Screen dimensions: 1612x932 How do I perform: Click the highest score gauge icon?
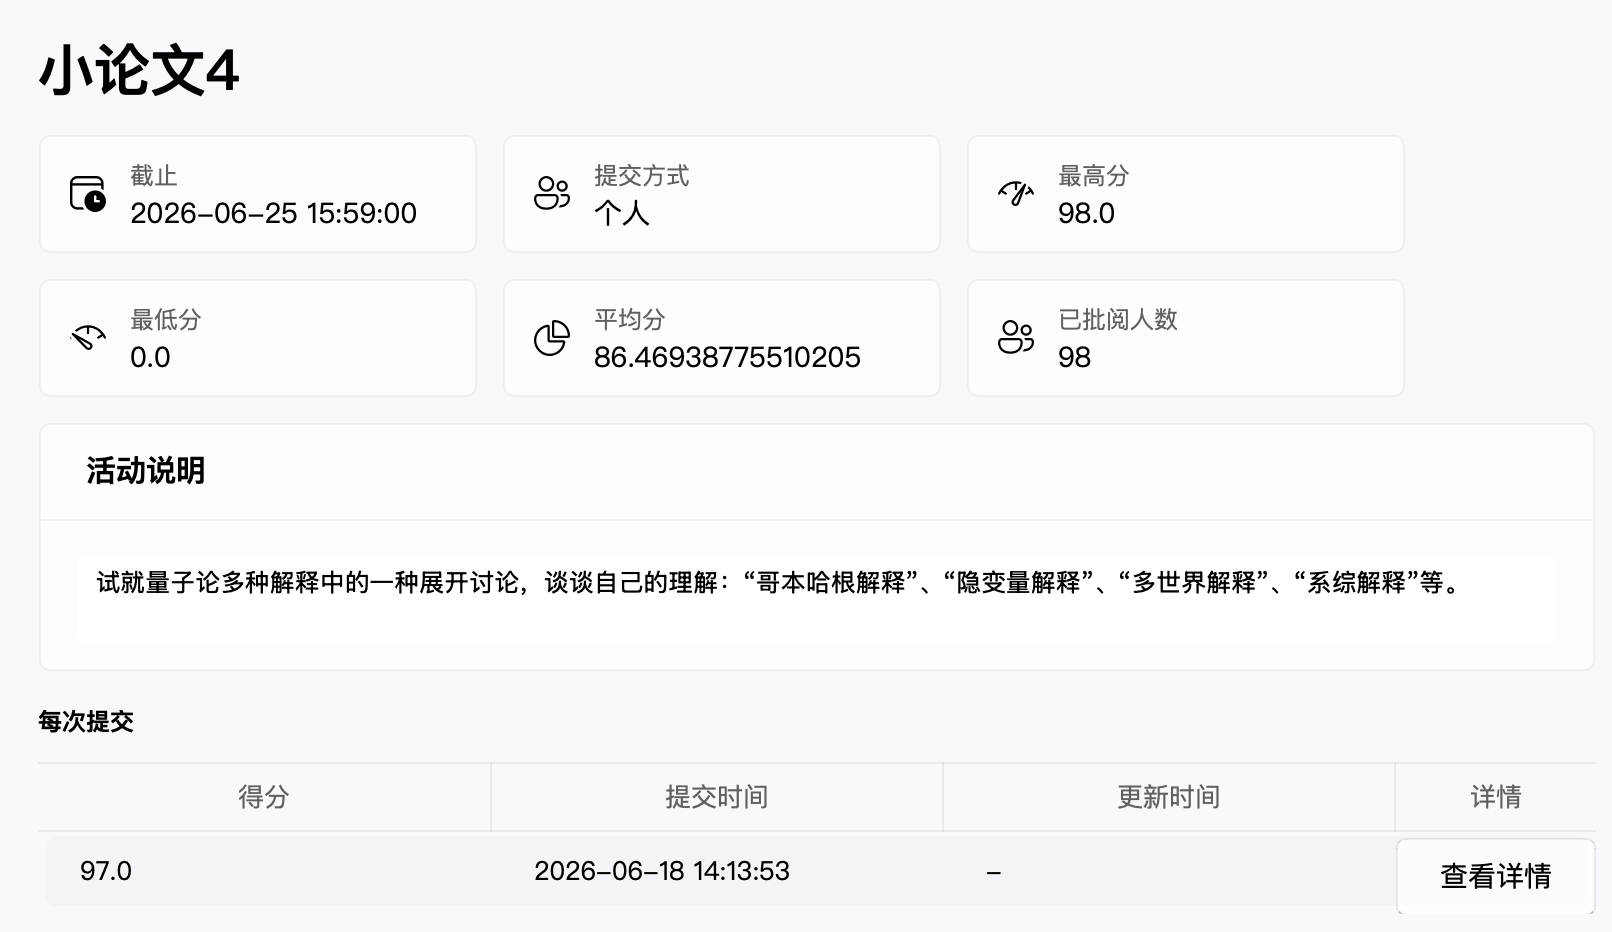(x=1015, y=193)
